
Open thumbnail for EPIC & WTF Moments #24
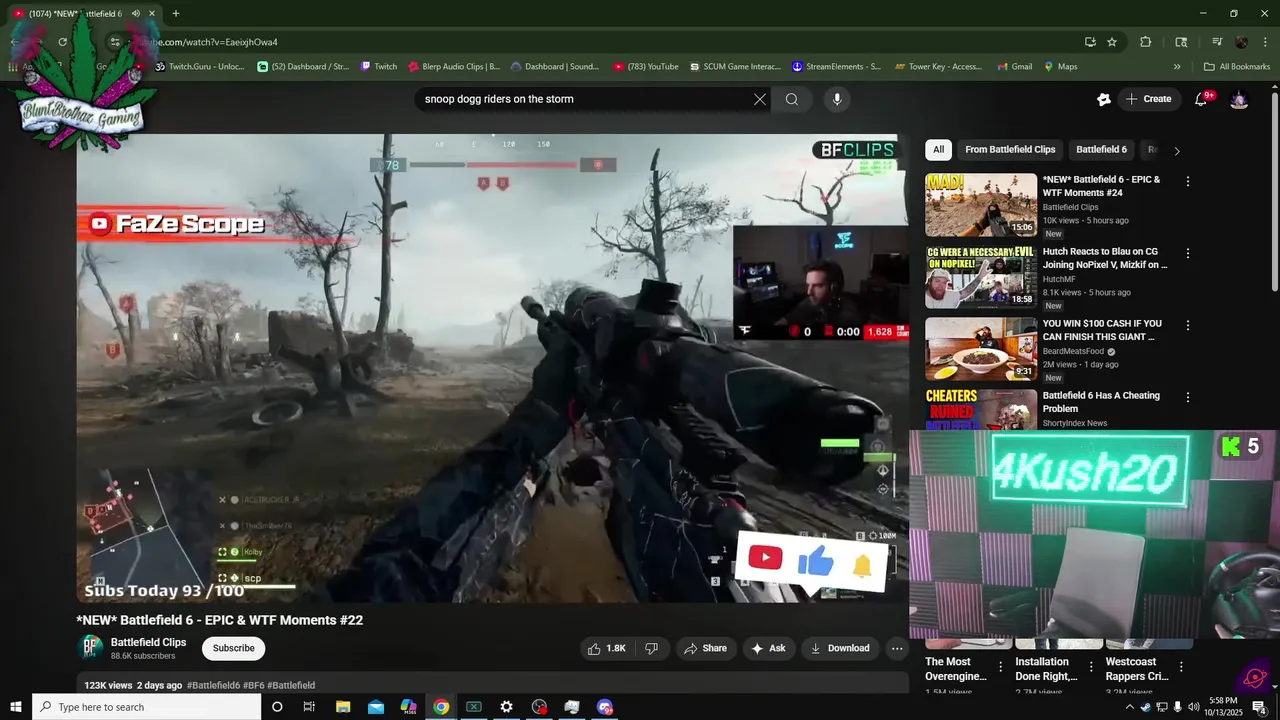pos(981,205)
